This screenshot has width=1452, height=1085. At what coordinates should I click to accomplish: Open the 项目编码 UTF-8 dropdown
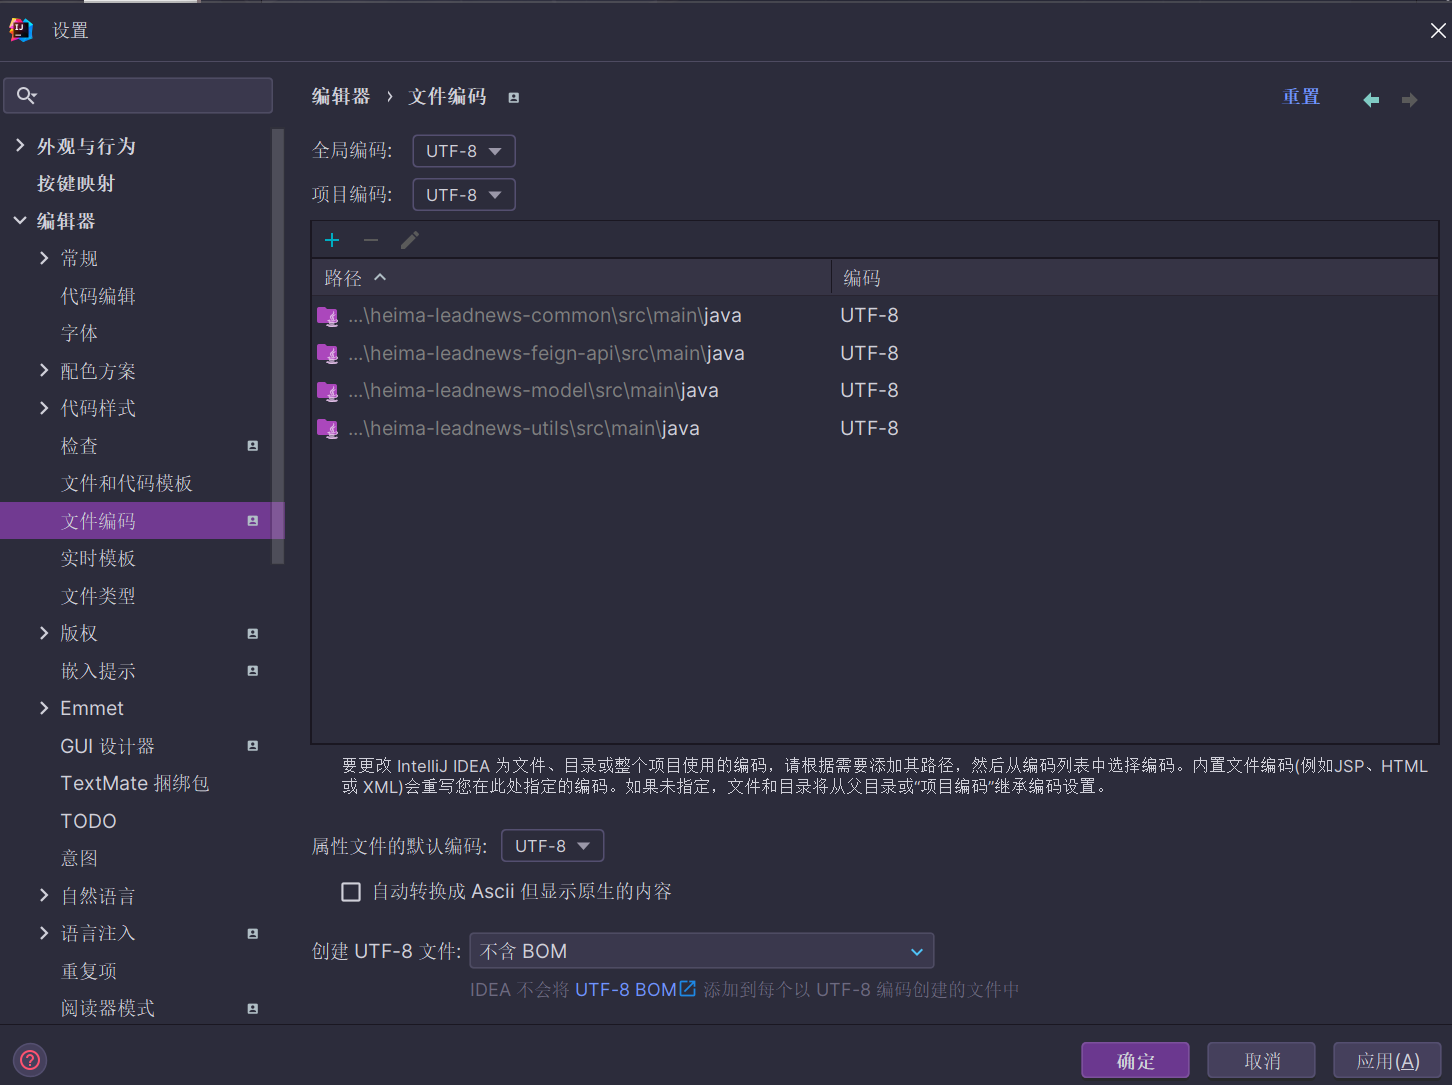click(464, 195)
